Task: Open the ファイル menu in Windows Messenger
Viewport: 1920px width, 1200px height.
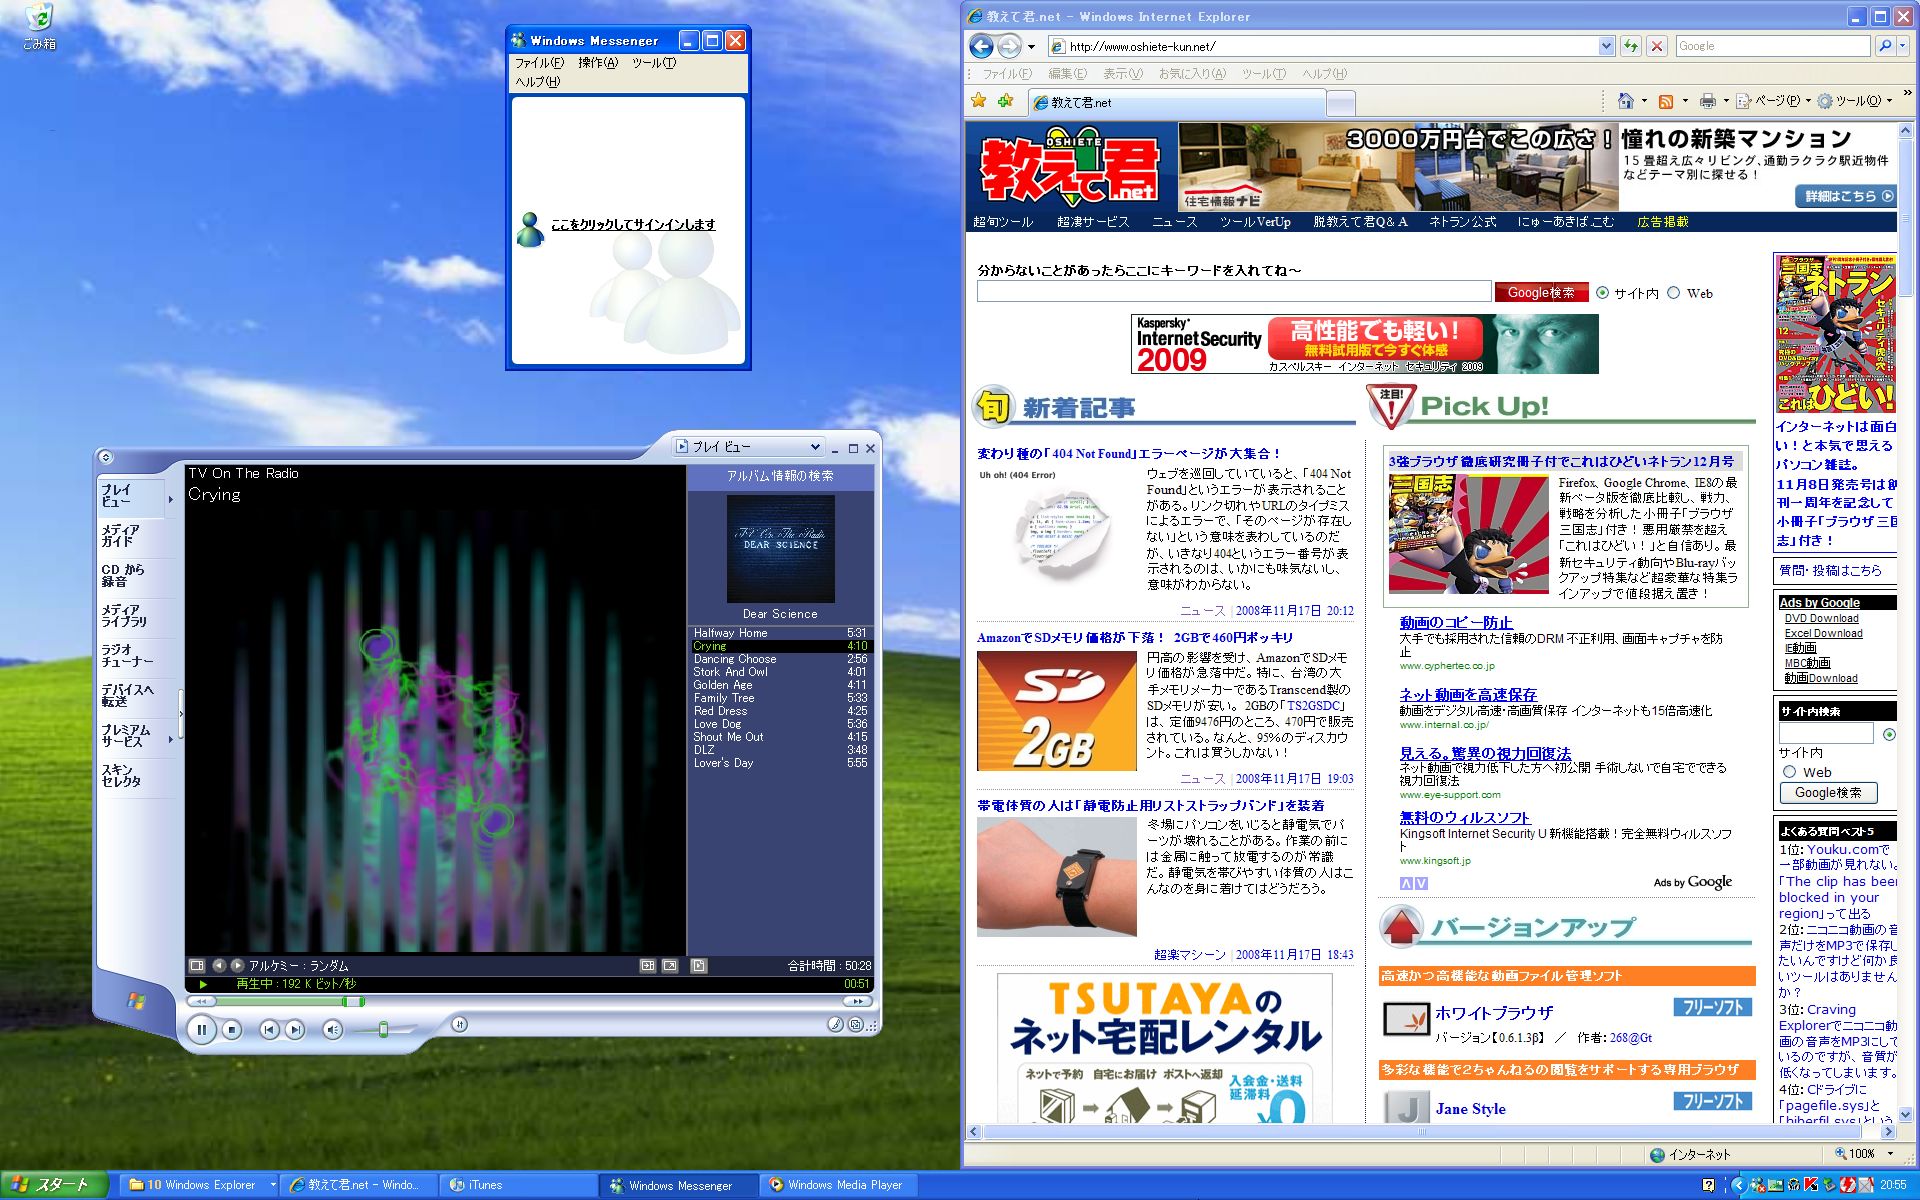Action: [x=539, y=62]
